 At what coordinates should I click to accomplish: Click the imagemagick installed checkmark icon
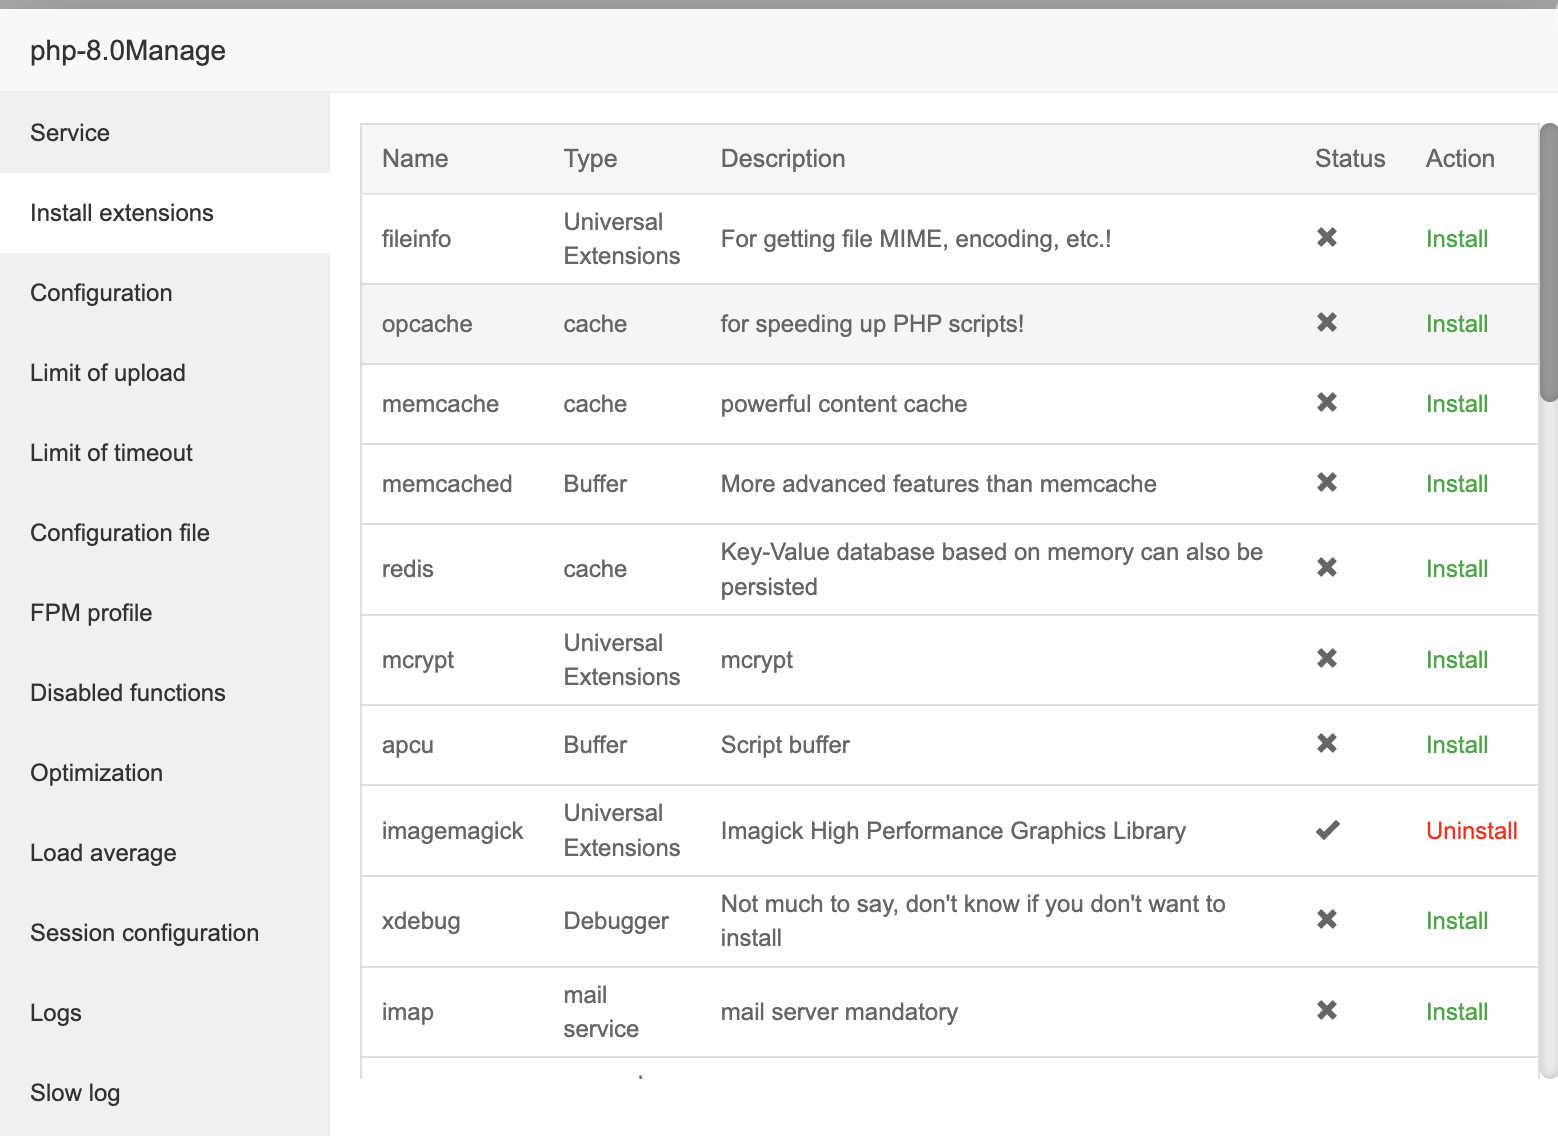[x=1327, y=830]
